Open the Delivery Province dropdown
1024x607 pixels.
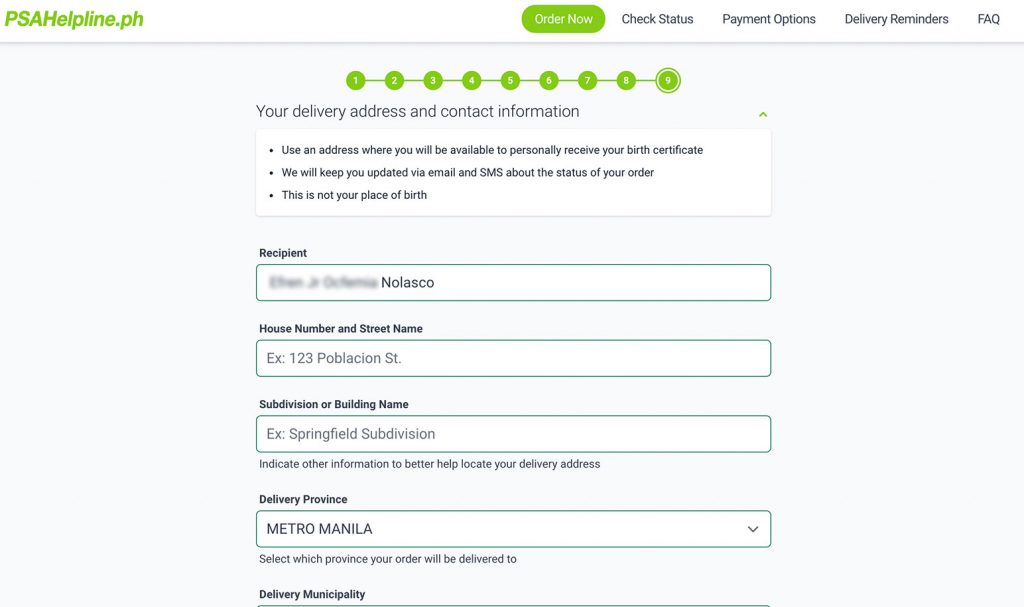click(513, 529)
